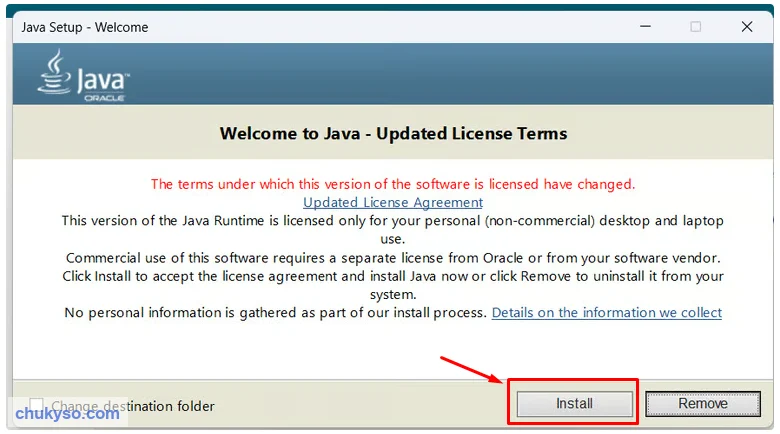780x434 pixels.
Task: Click the Commercial use of this software sentence
Action: coord(393,258)
